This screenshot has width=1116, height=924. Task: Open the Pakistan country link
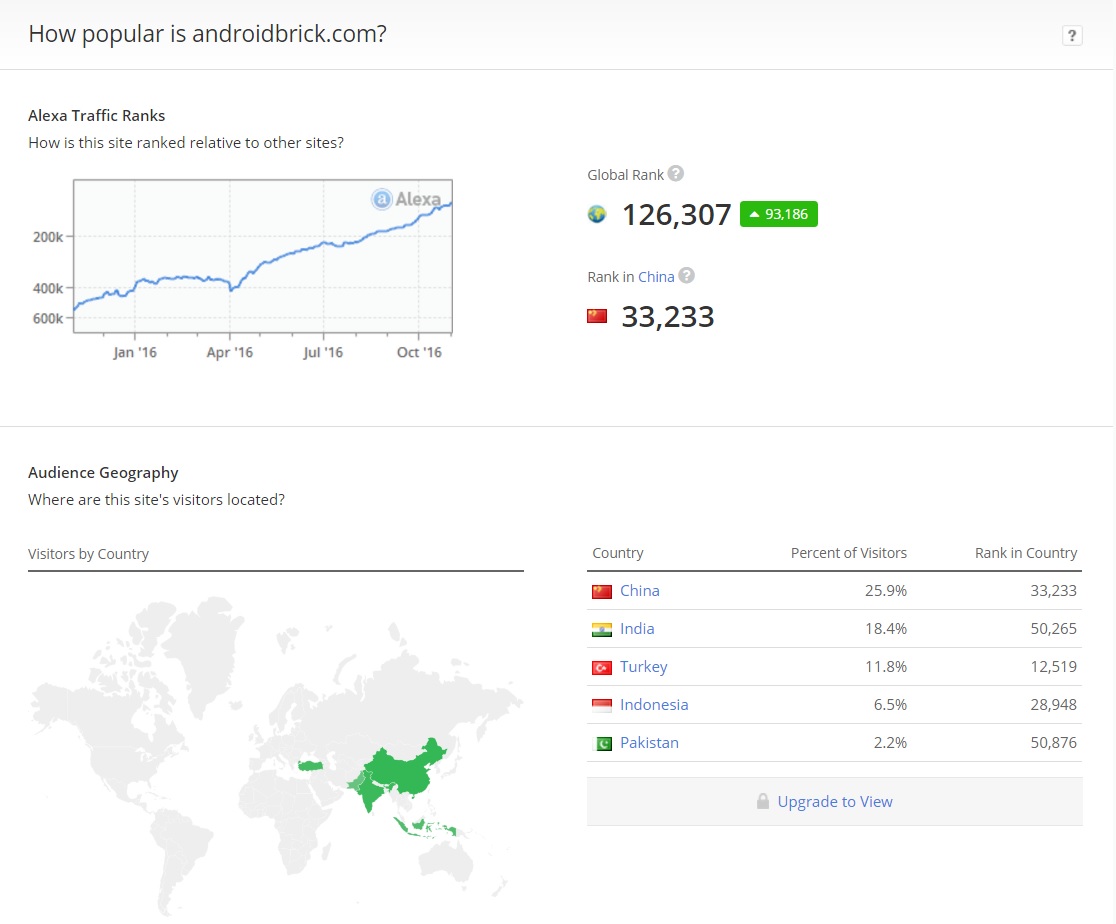click(649, 743)
